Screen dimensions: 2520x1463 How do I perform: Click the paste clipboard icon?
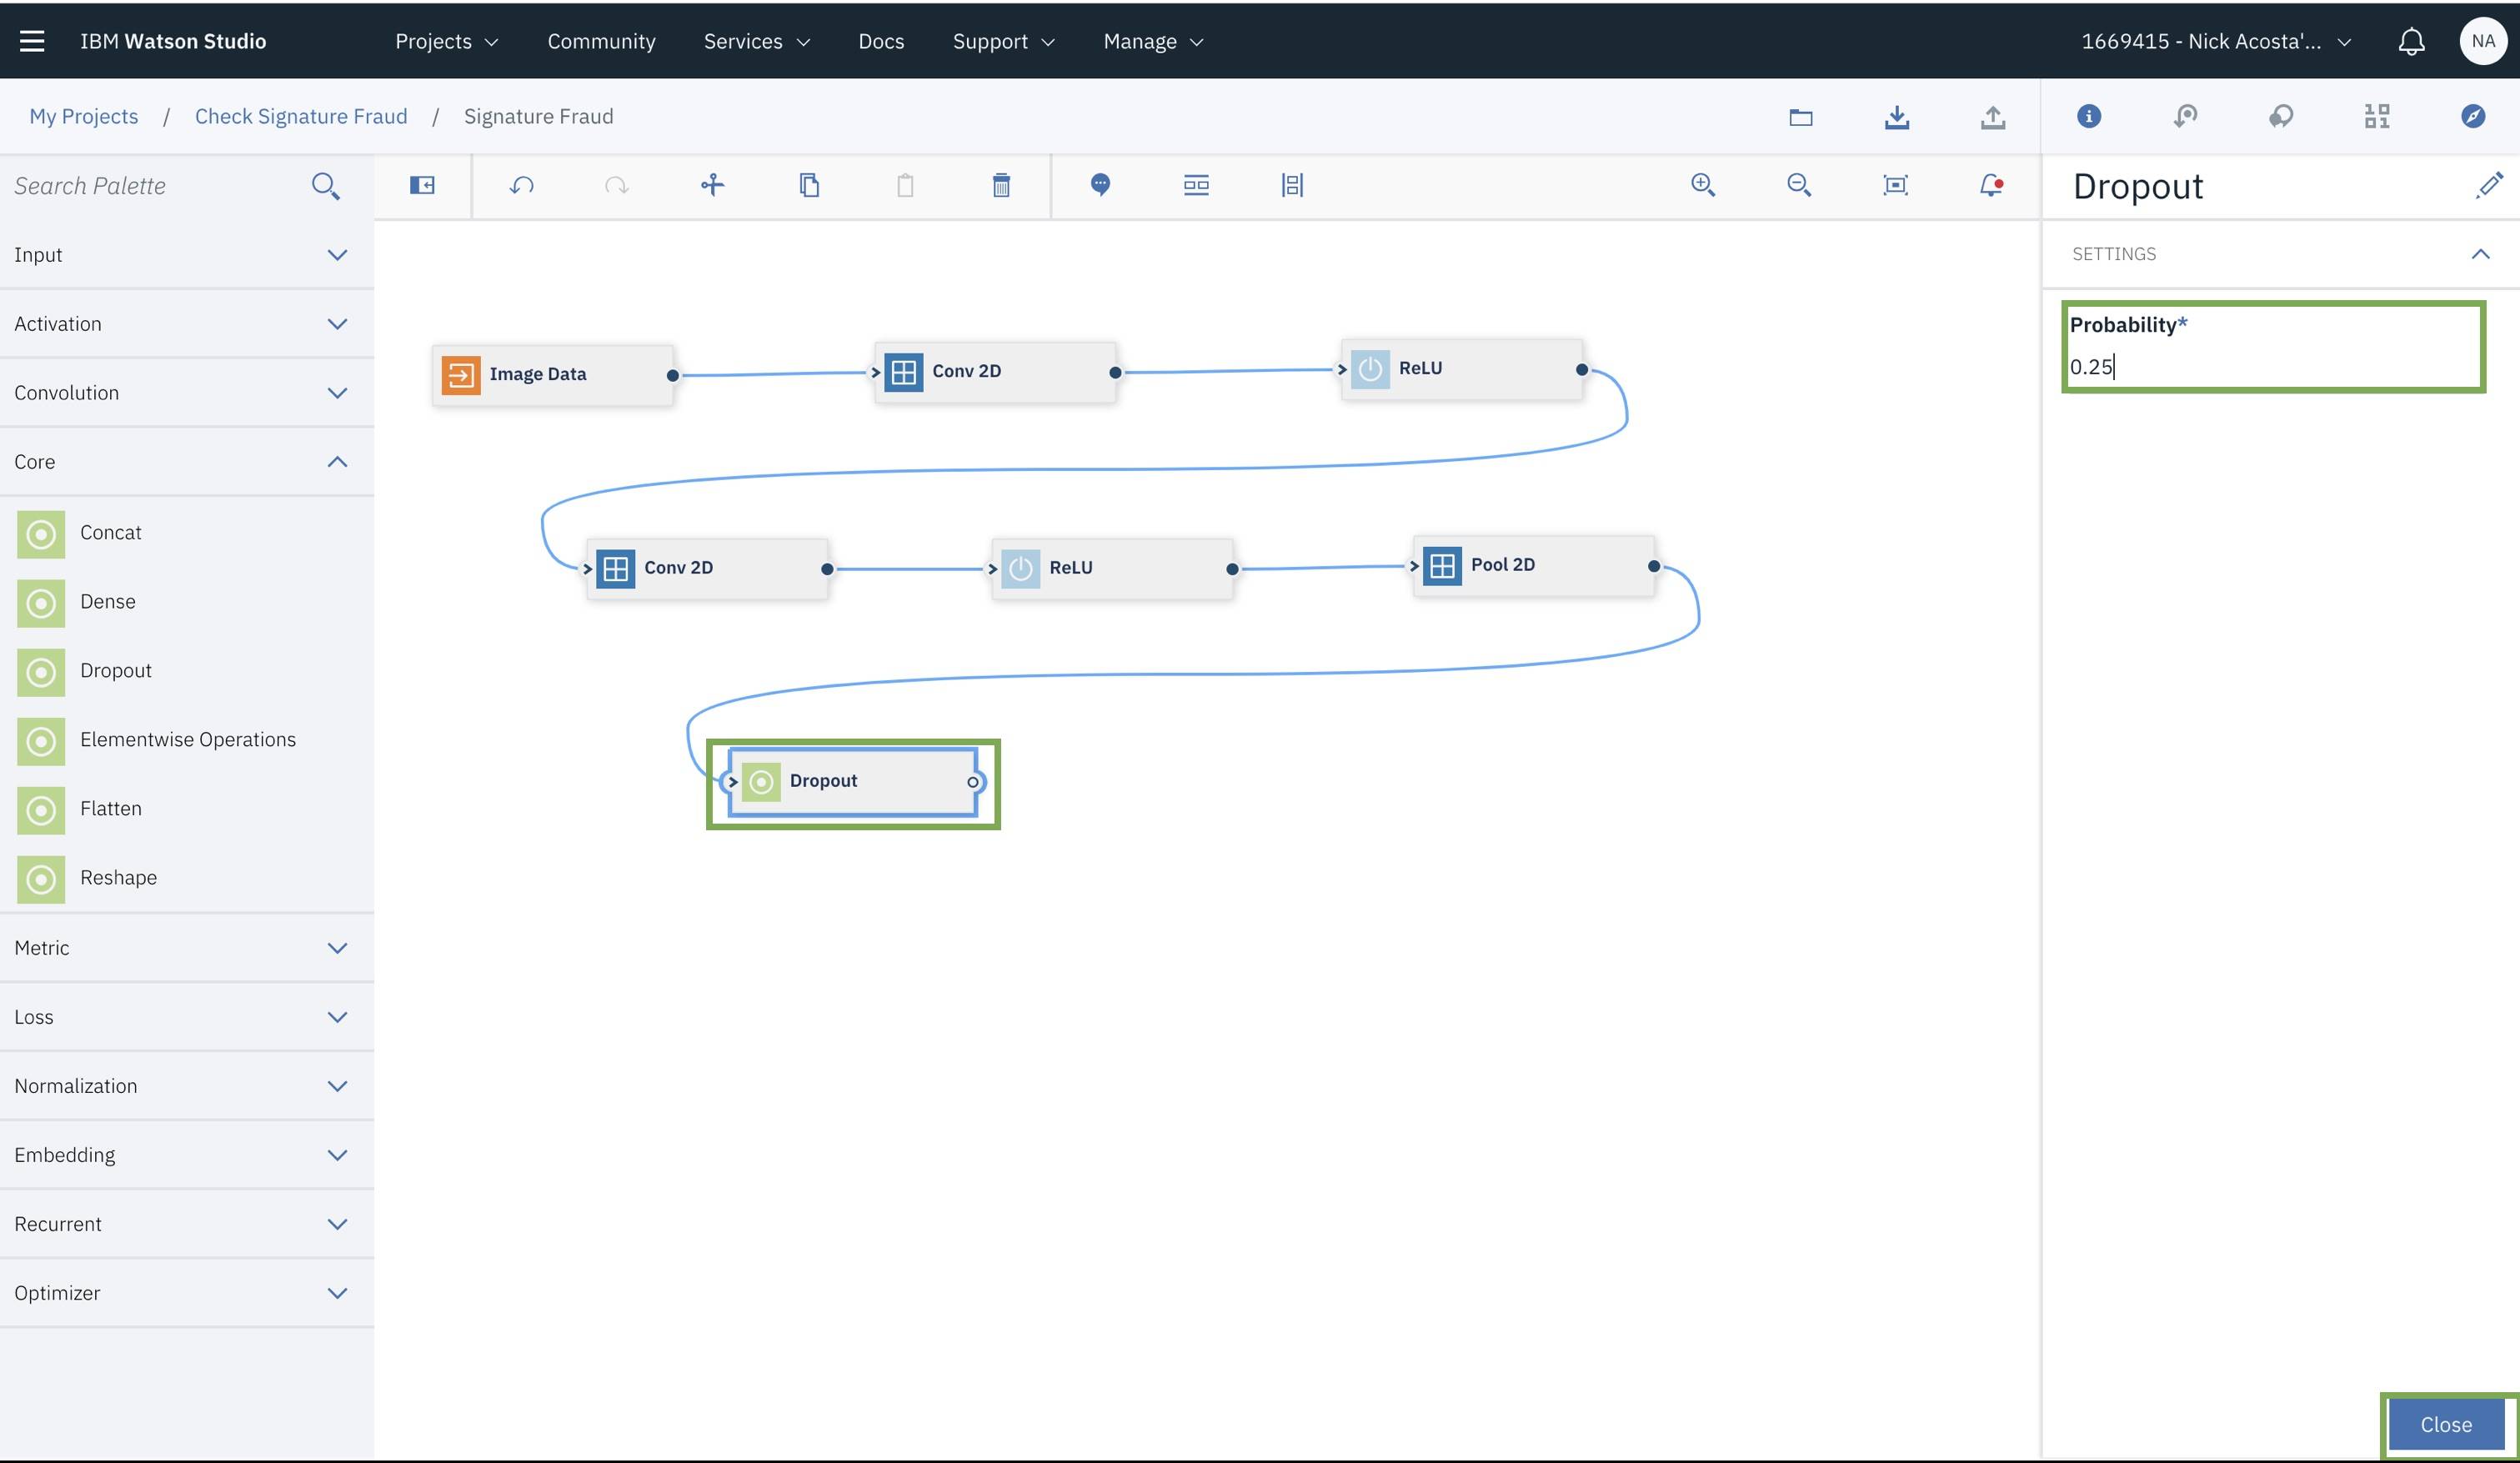905,185
